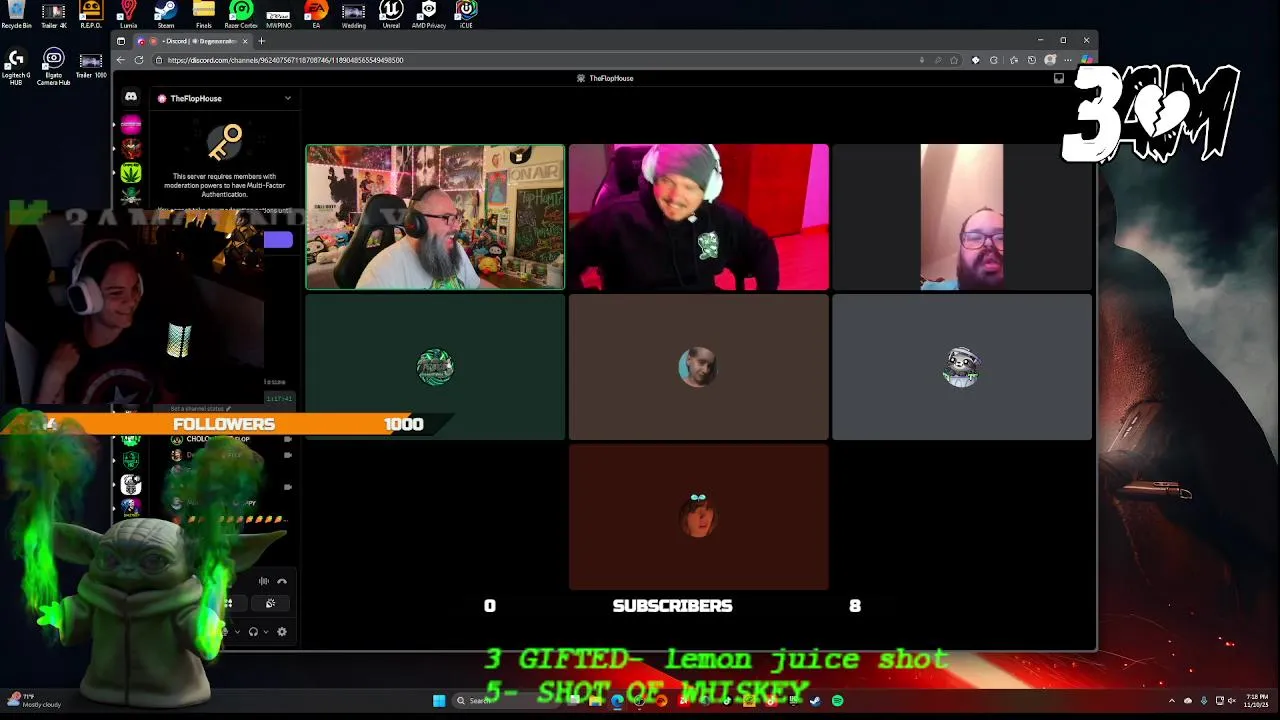Viewport: 1280px width, 720px height.
Task: Open the Recycle Bin desktop icon
Action: (x=16, y=14)
